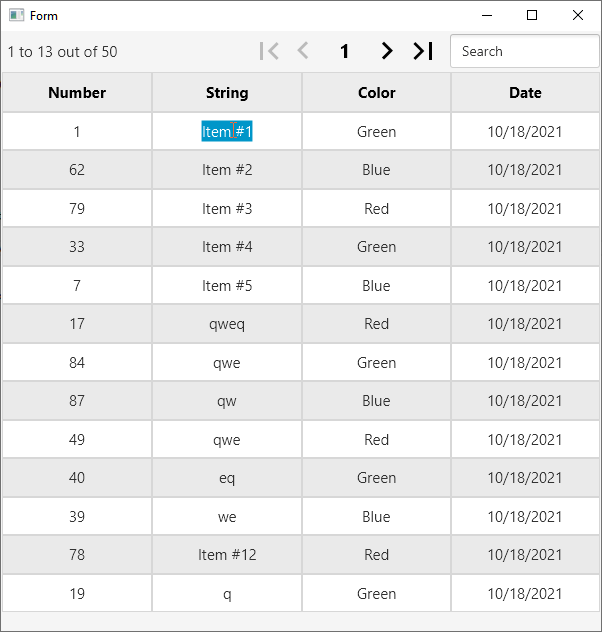602x632 pixels.
Task: Select page number 1
Action: (x=345, y=51)
